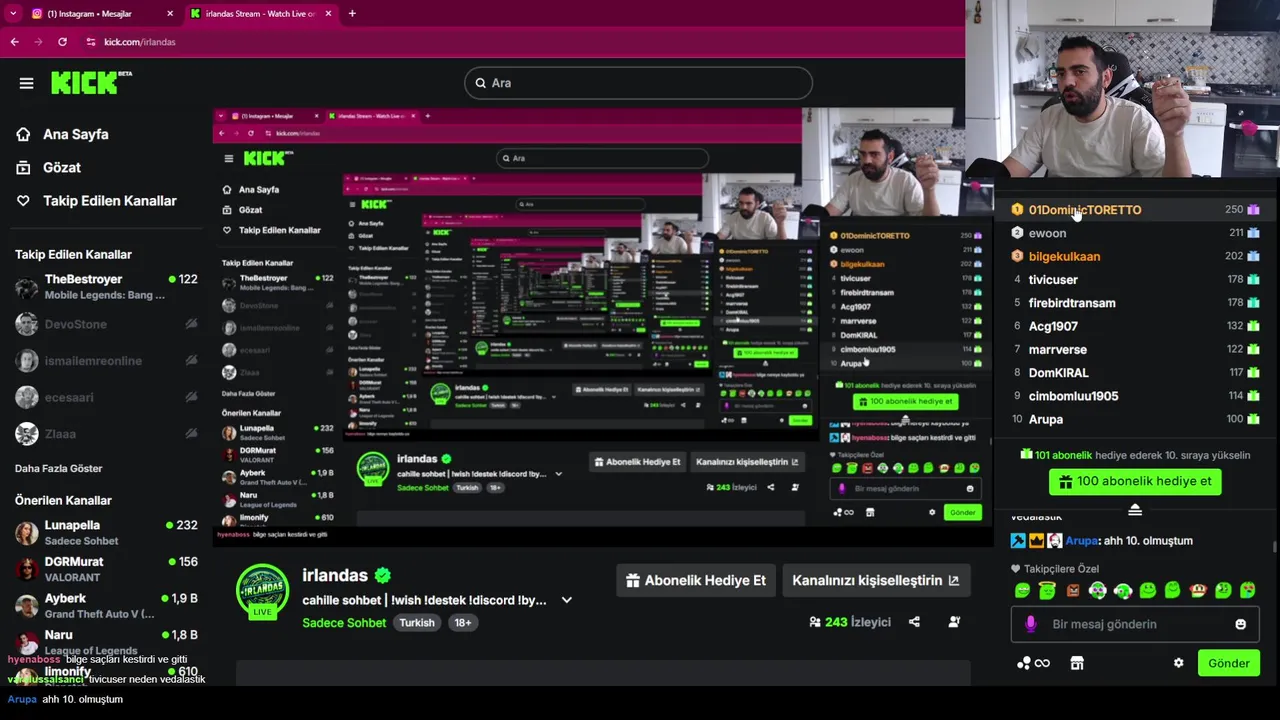Open the emoji picker smiley
Screen dimensions: 1280x720
(x=1241, y=624)
